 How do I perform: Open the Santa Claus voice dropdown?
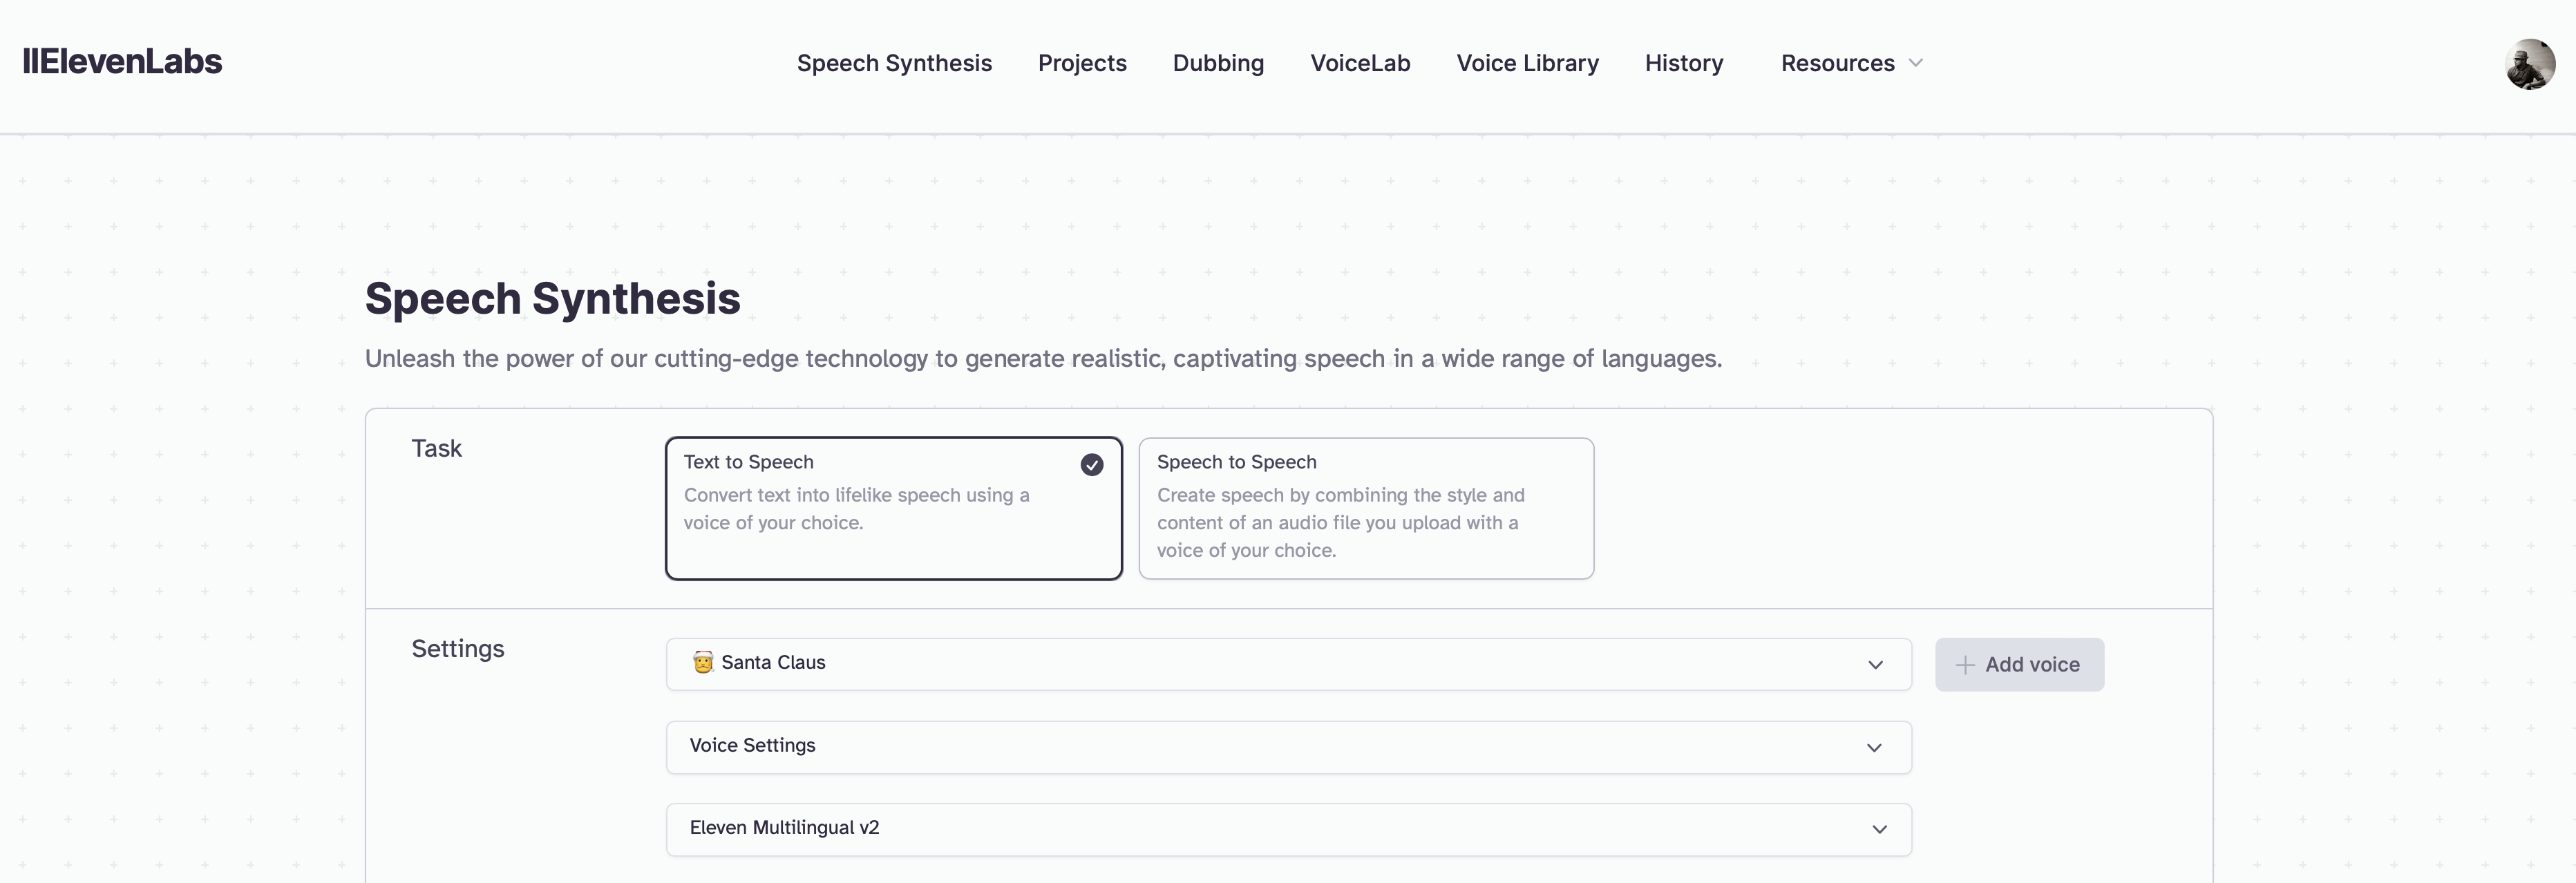[1288, 664]
